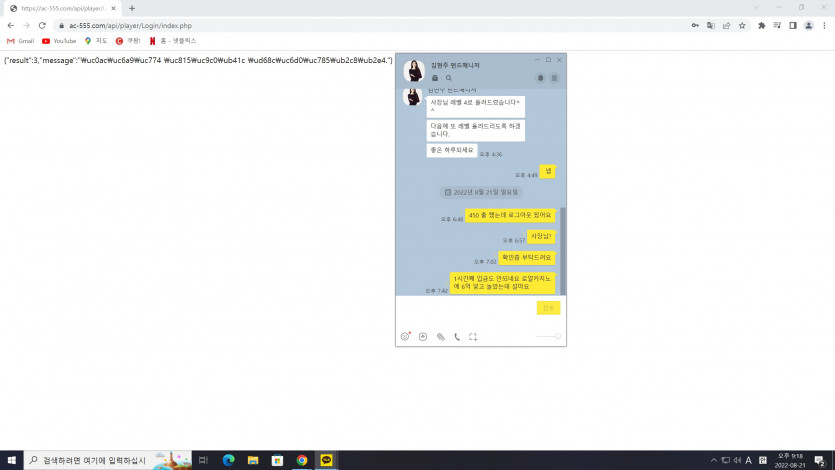
Task: Select the '넵' message bubble
Action: [x=547, y=171]
